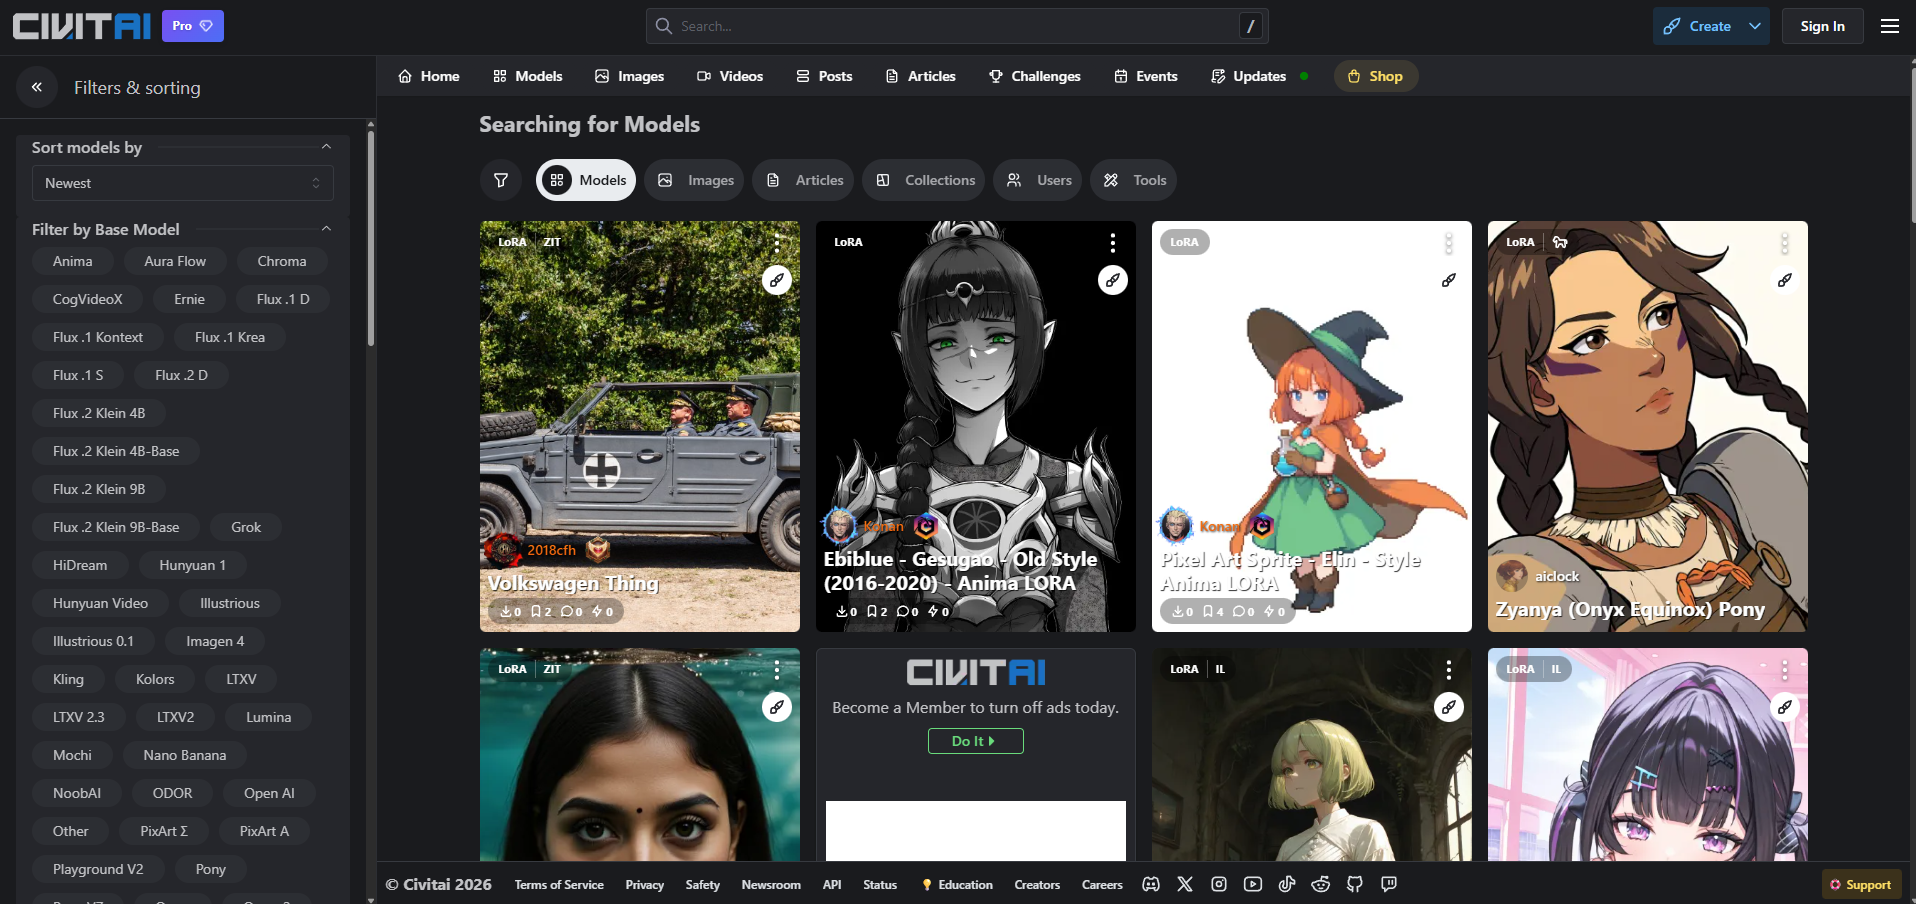
Task: Click the green Do It button
Action: 975,741
